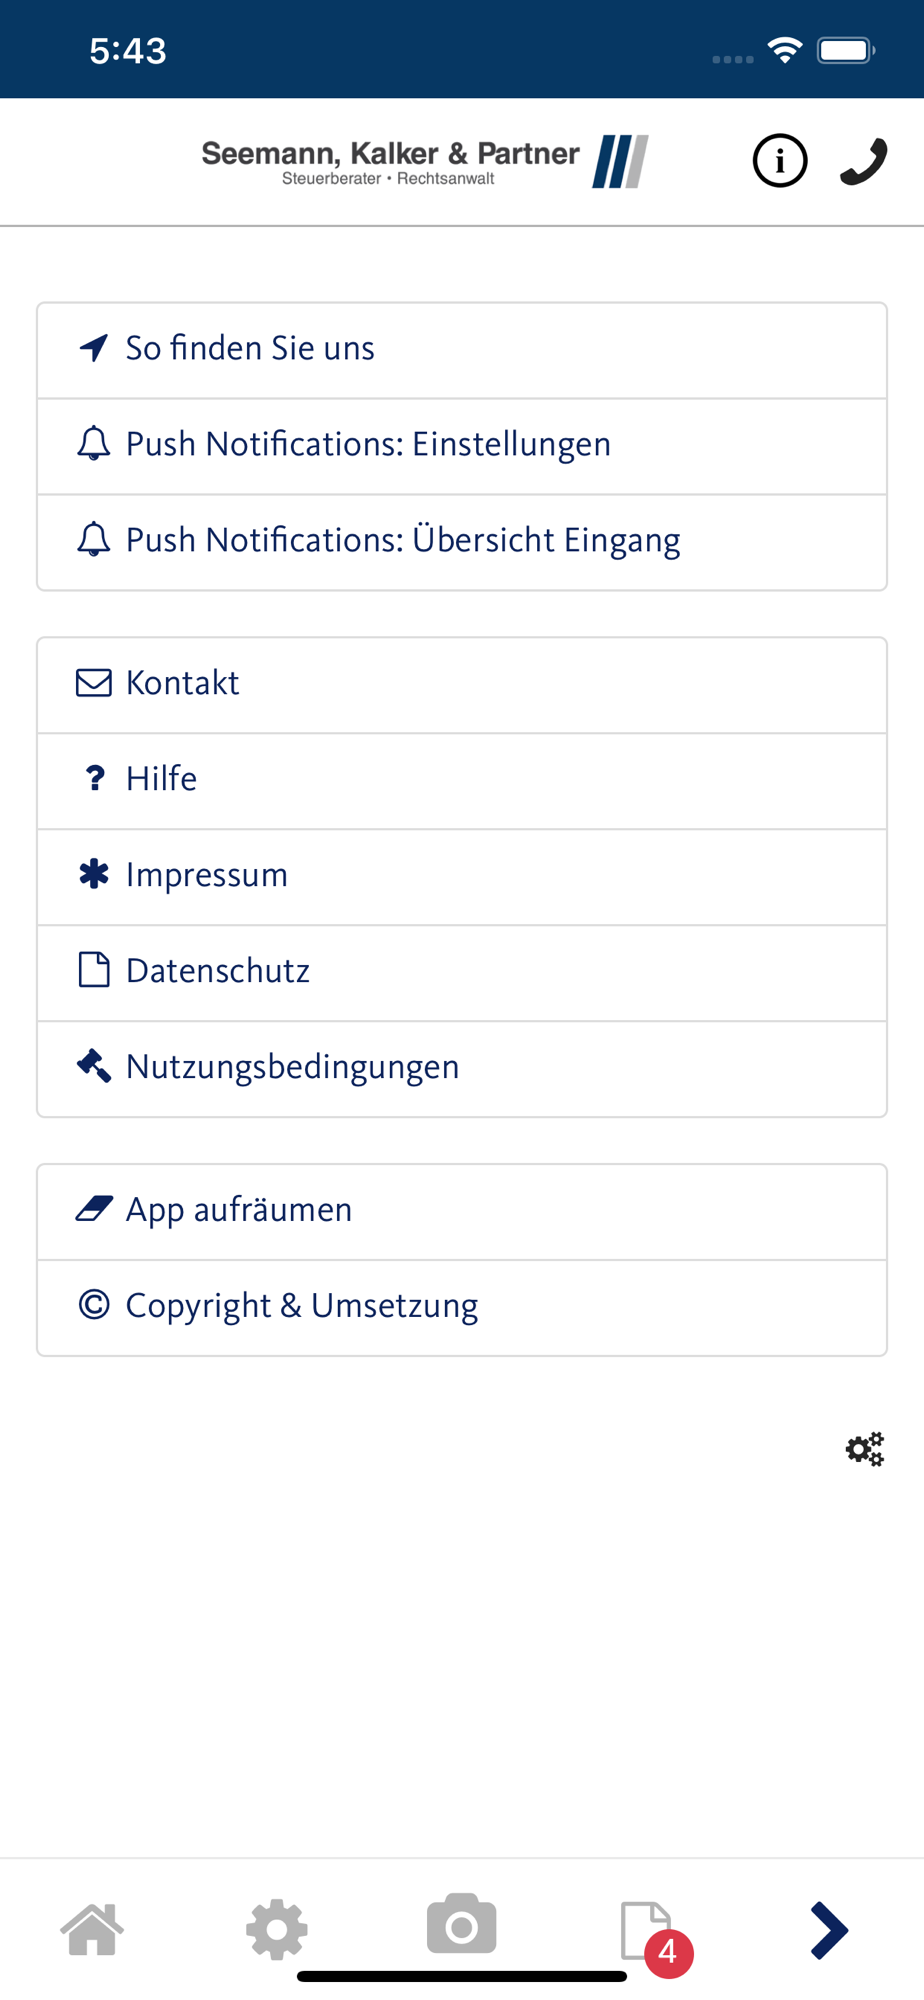Screen dimensions: 924x2000
Task: View the Nutzungsbedingungen
Action: coord(462,1069)
